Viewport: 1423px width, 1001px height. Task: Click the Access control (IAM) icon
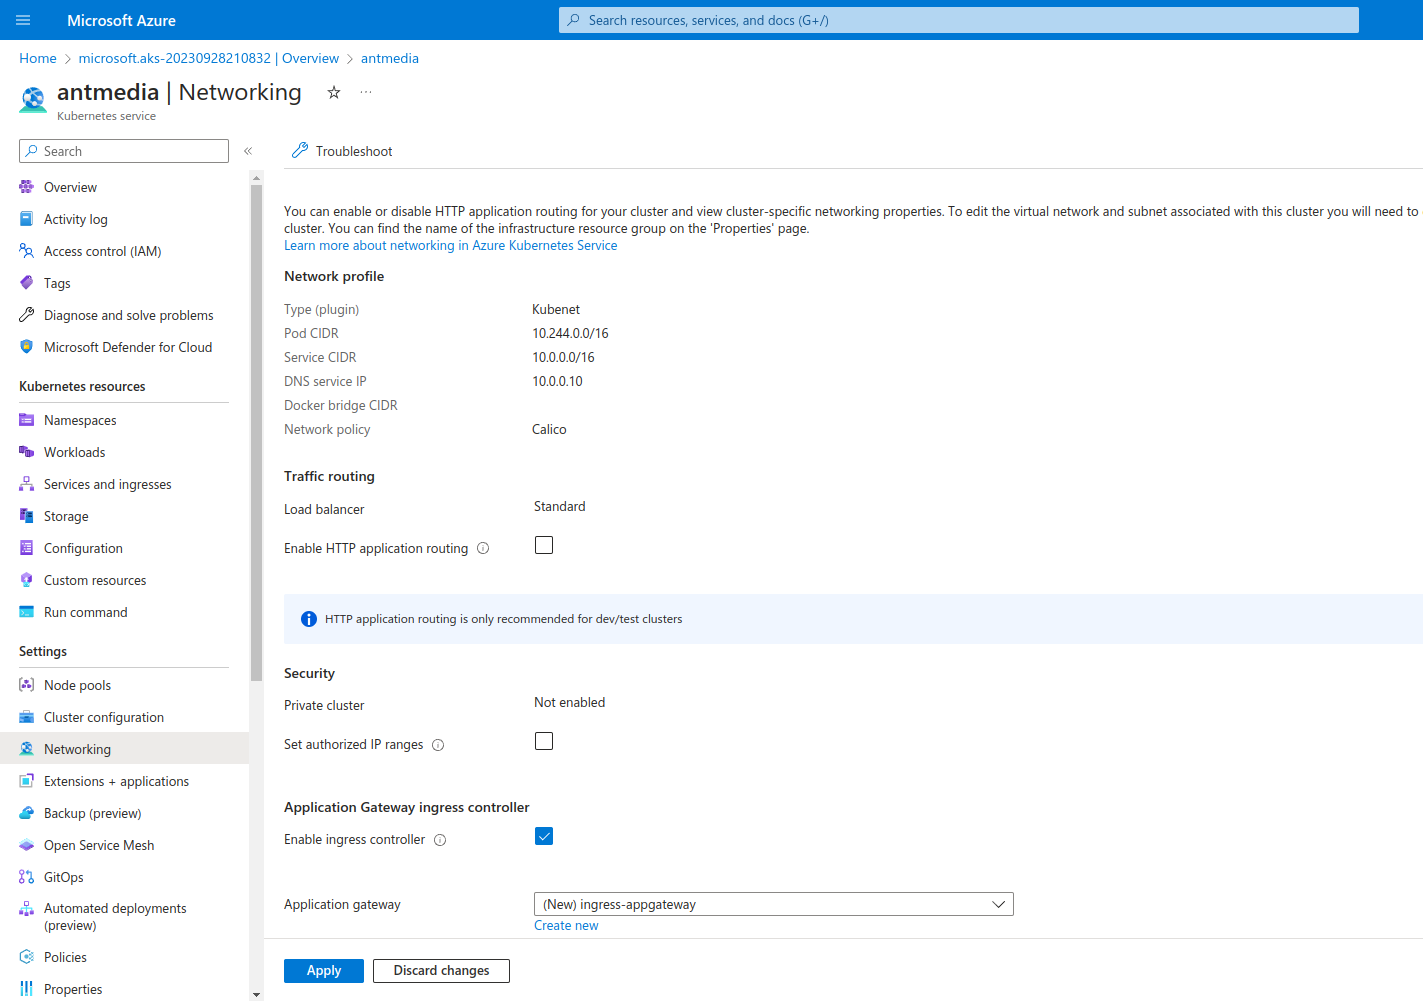click(x=27, y=251)
